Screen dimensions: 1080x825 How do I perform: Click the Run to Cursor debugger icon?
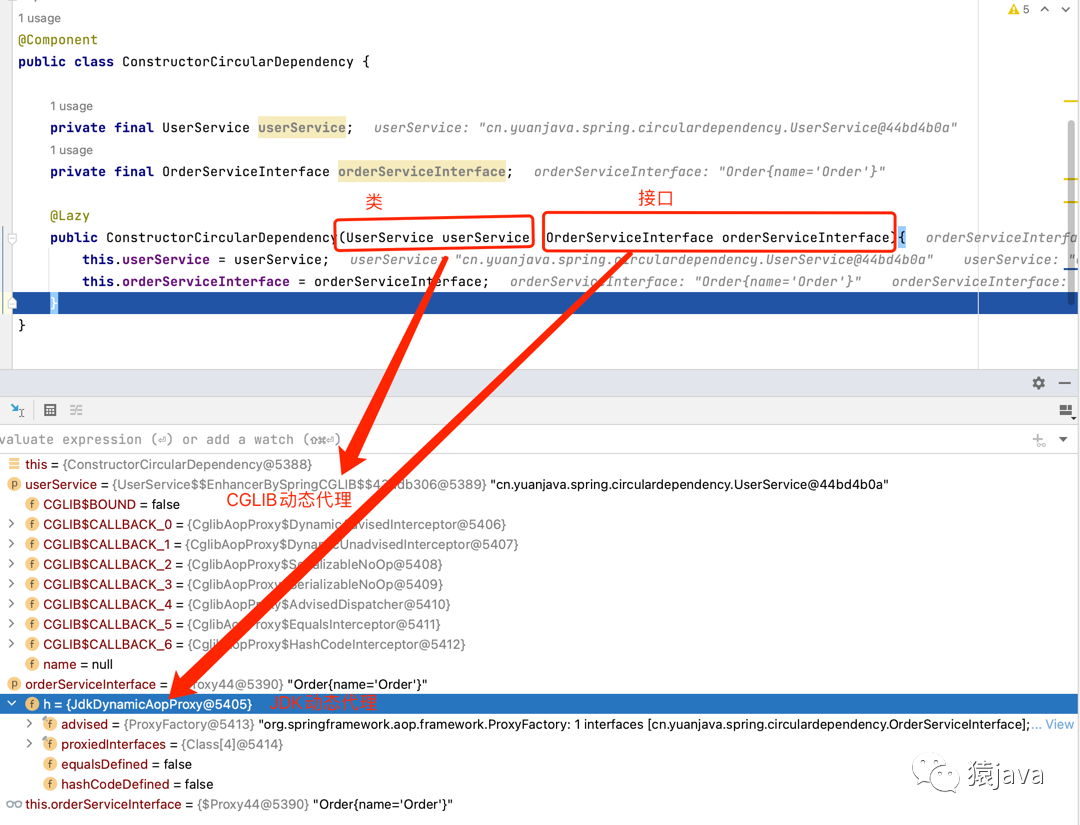tap(17, 410)
